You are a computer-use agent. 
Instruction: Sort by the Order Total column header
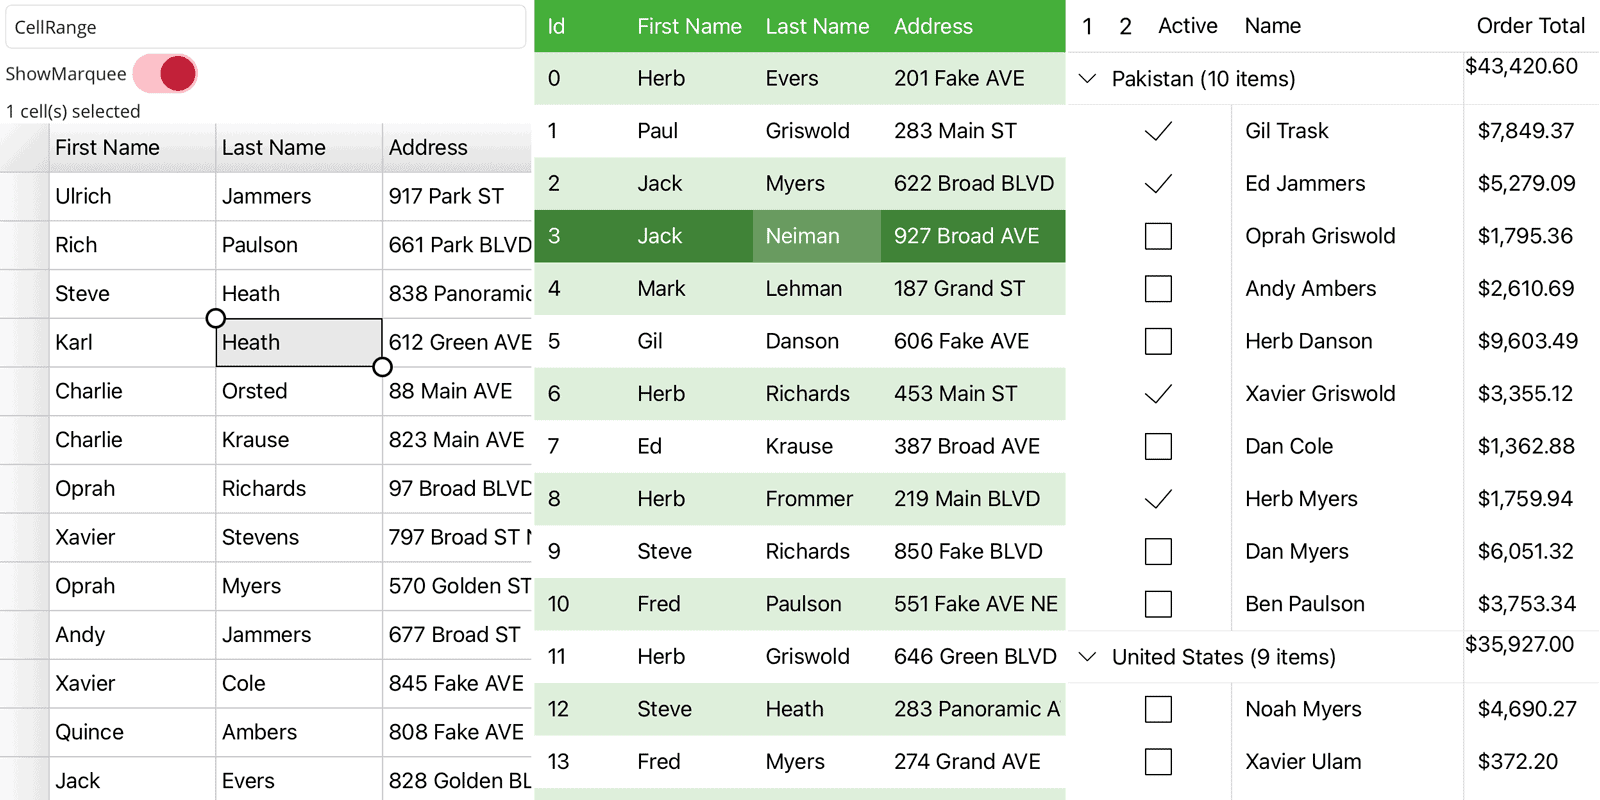(x=1530, y=26)
